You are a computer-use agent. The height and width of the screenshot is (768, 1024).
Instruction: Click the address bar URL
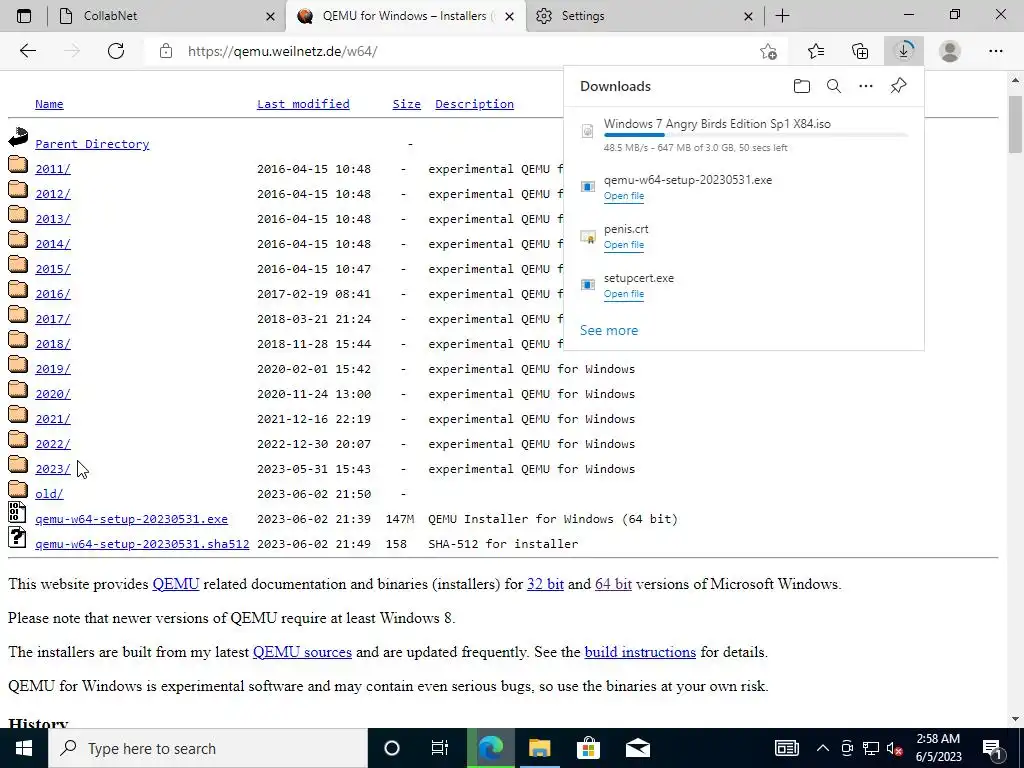tap(282, 51)
